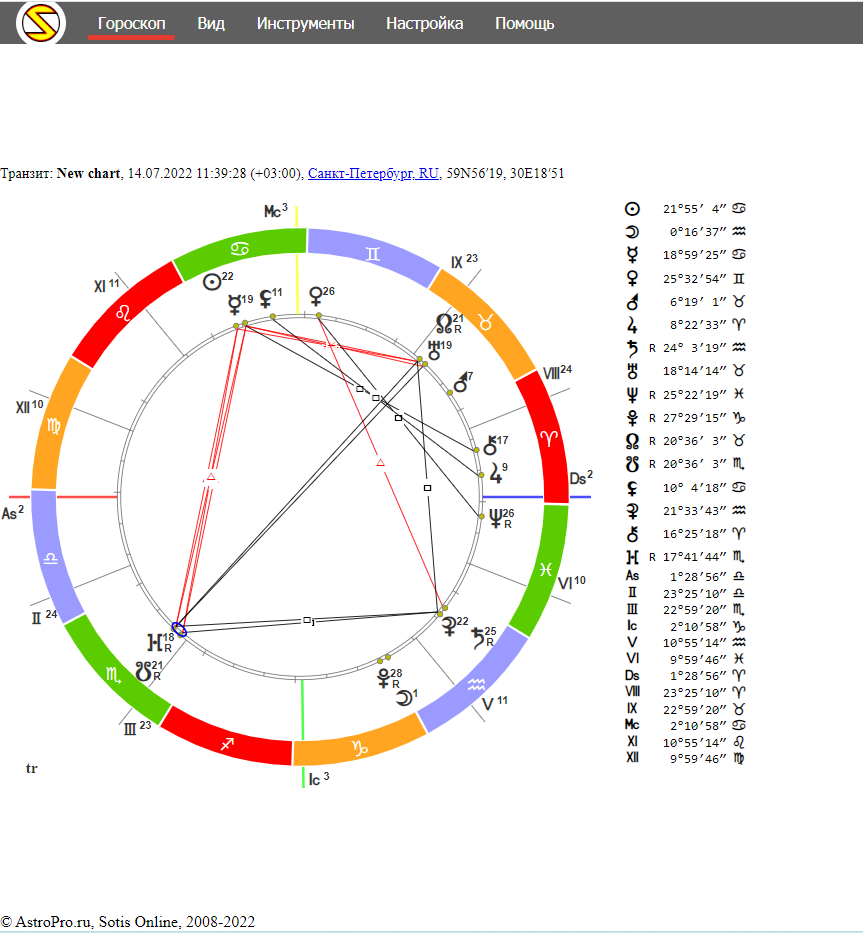Click the Moon glyph in the chart

click(403, 697)
